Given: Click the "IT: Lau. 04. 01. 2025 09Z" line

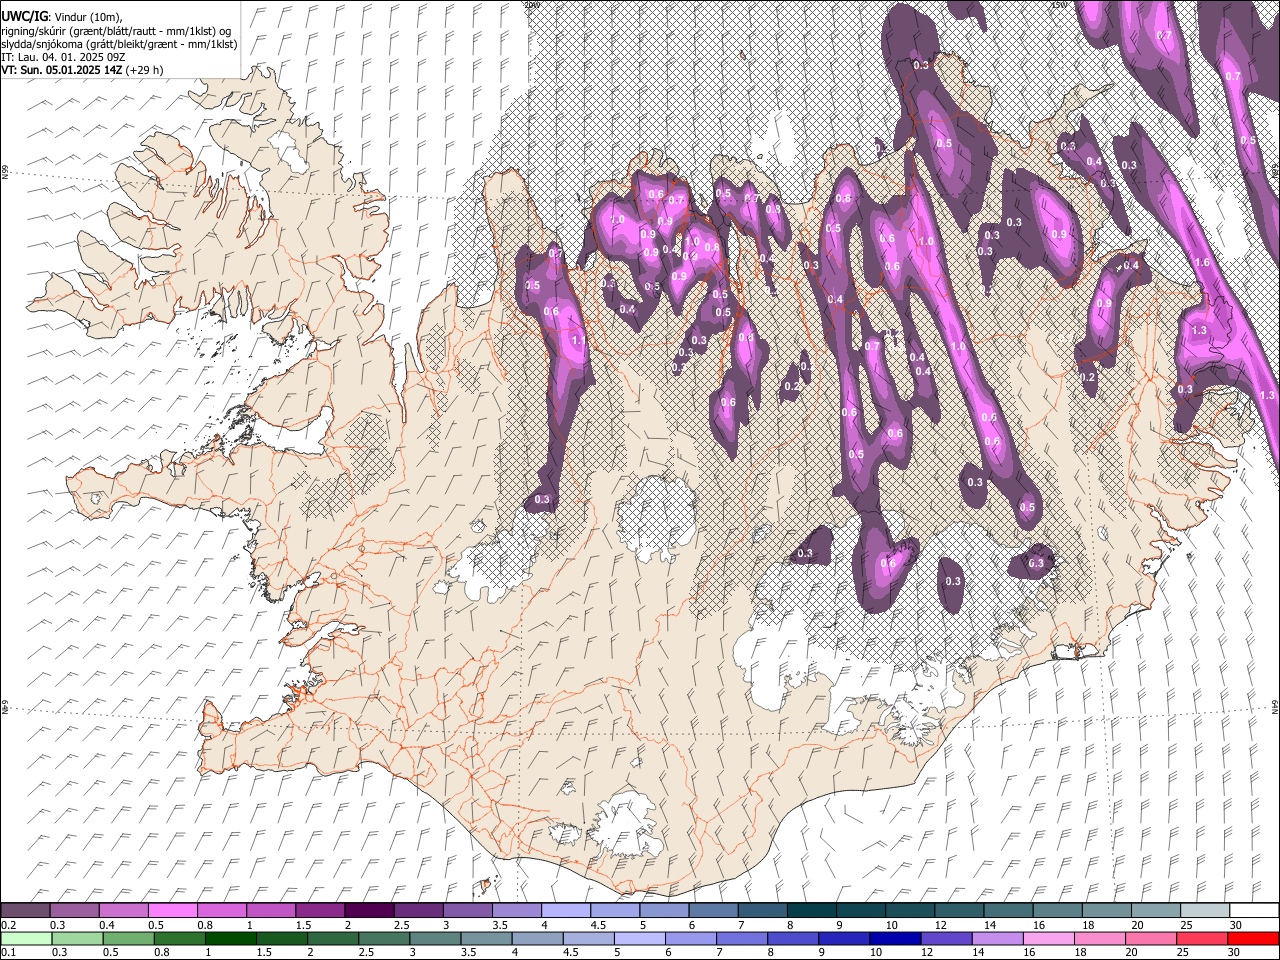Looking at the screenshot, I should (x=63, y=57).
